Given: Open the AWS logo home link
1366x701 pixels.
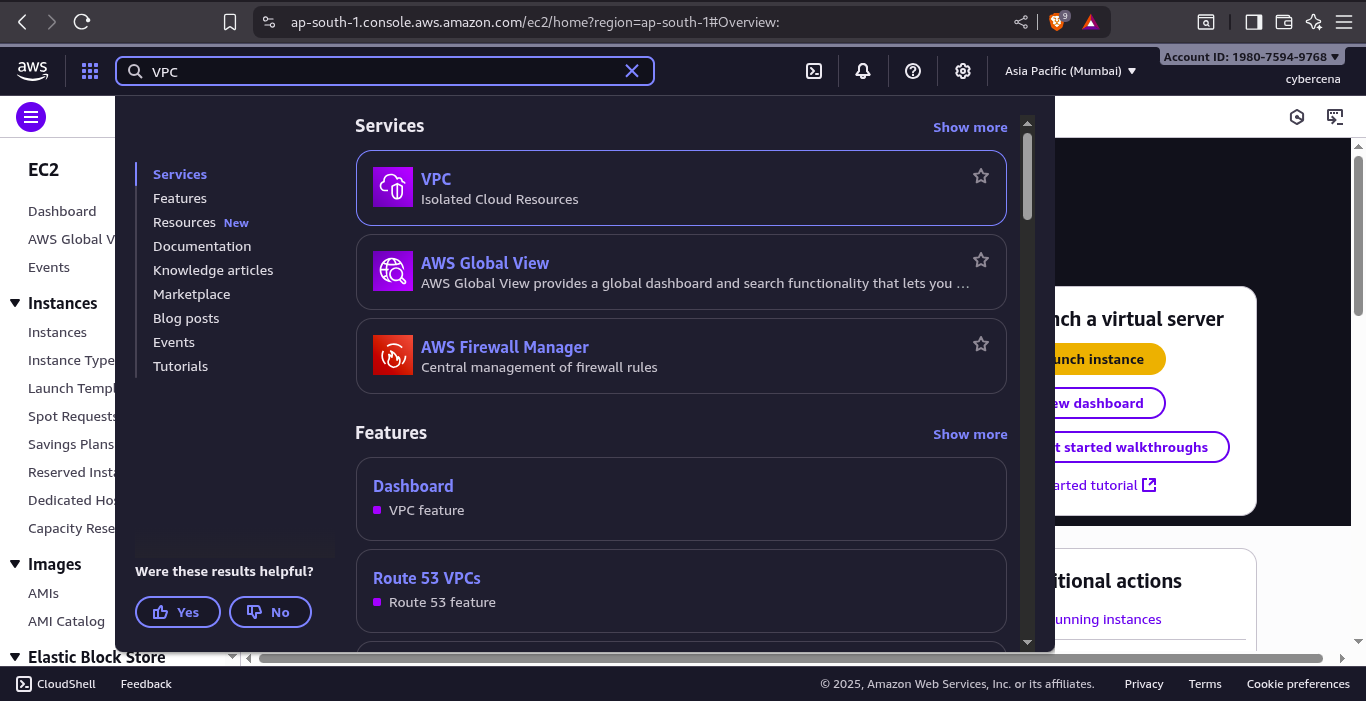Looking at the screenshot, I should [x=32, y=70].
